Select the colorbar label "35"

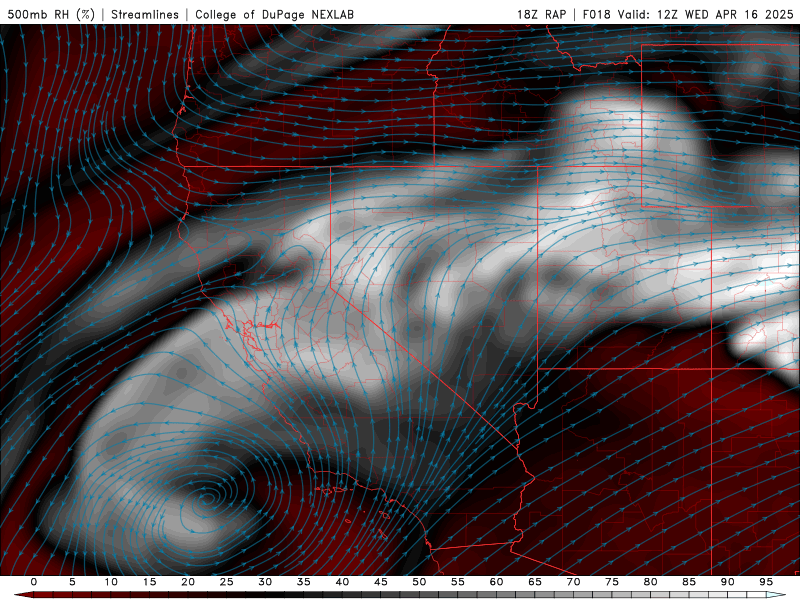click(x=304, y=582)
